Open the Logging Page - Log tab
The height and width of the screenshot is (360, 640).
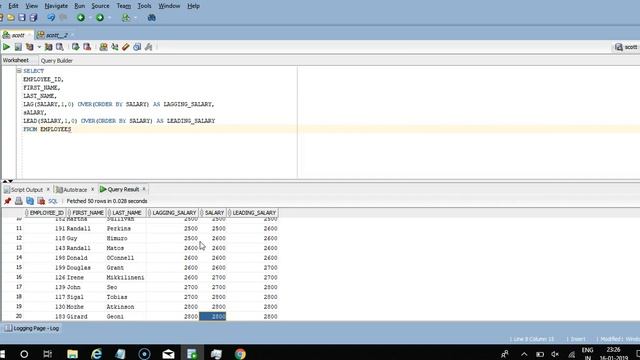coord(32,328)
